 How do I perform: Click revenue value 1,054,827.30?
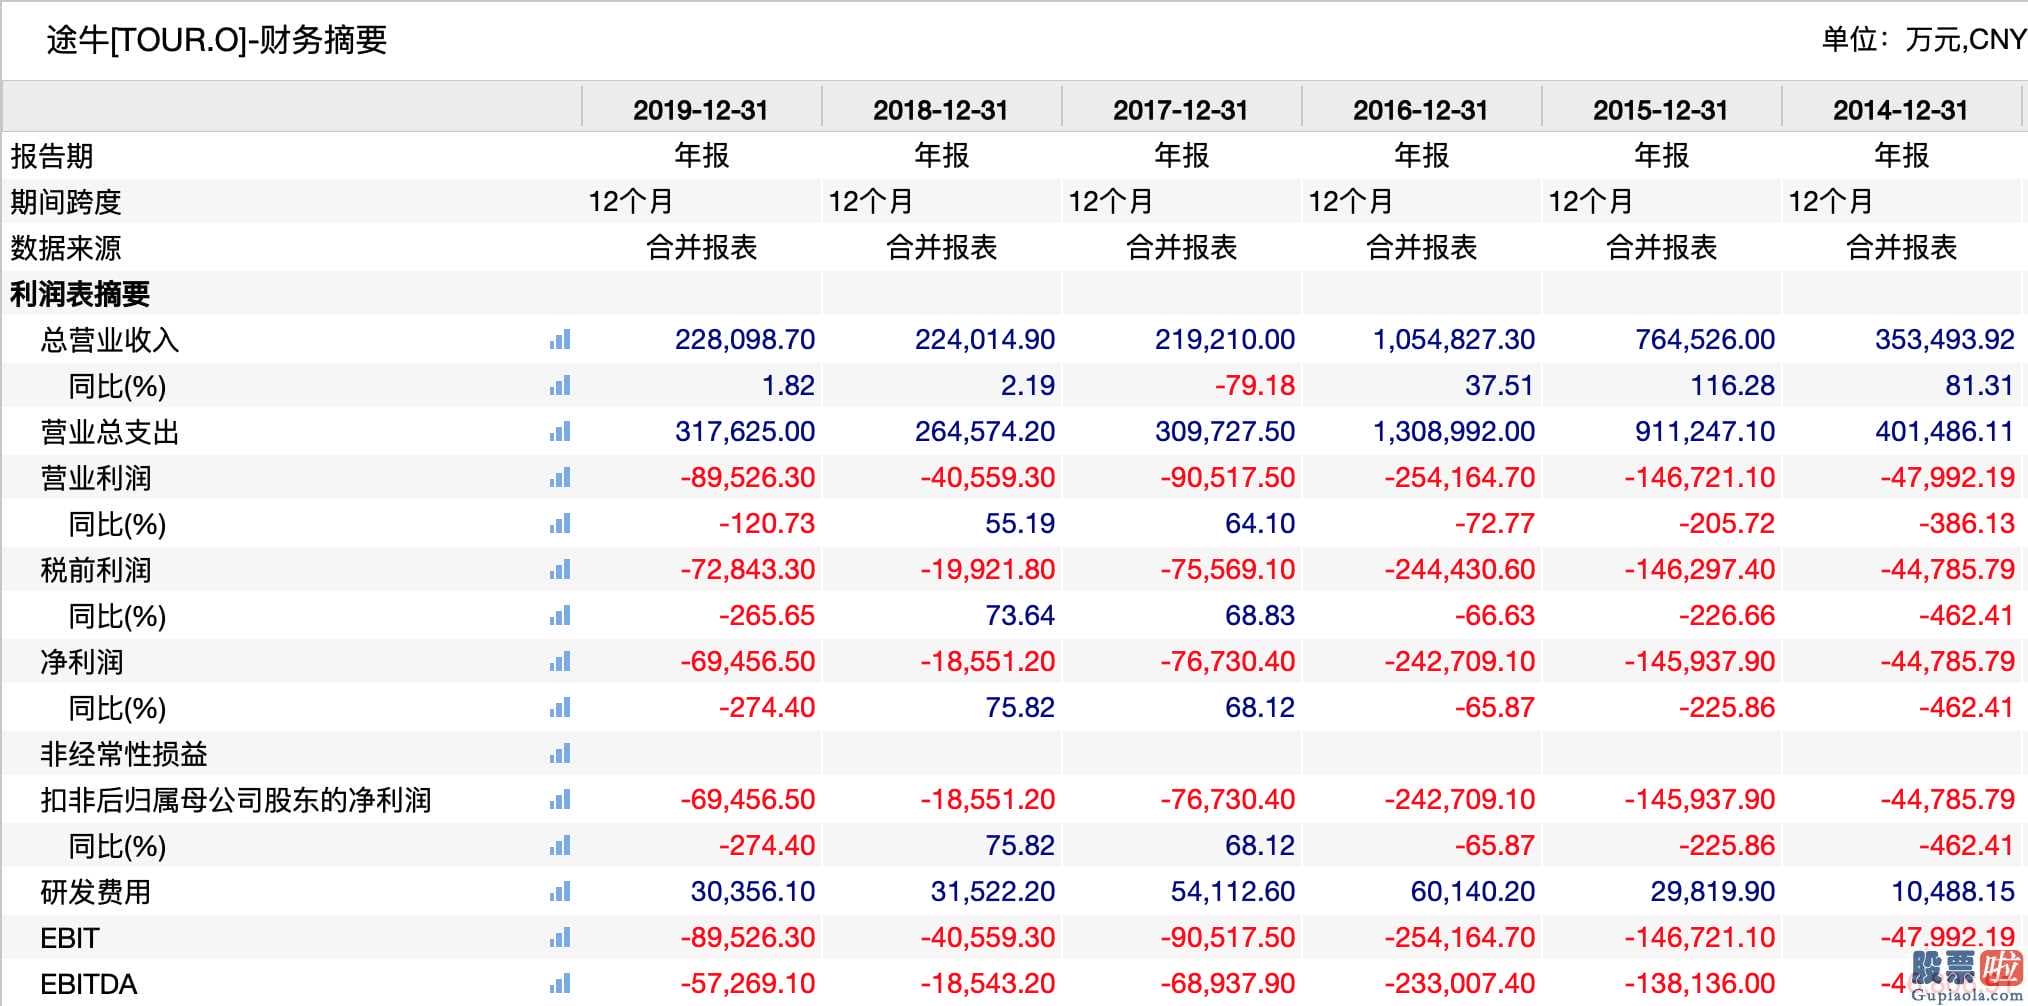pyautogui.click(x=1454, y=340)
